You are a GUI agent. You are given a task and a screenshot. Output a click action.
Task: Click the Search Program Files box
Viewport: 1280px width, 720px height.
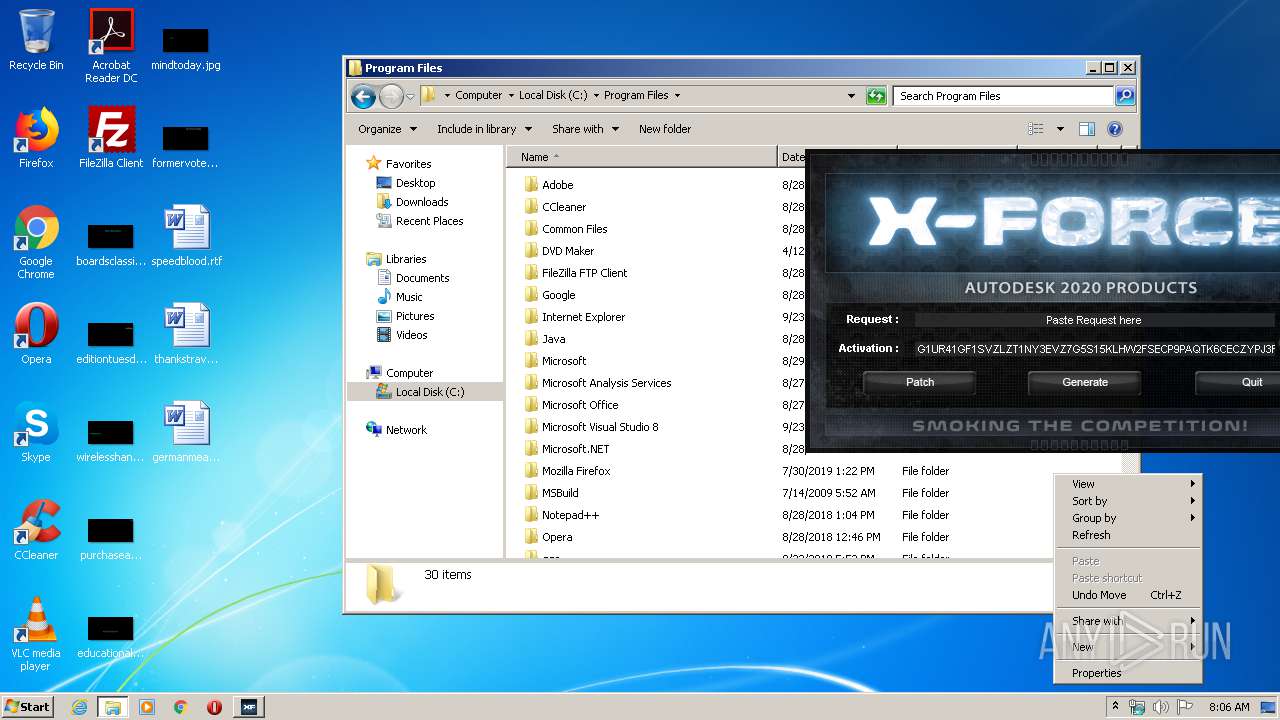1003,96
